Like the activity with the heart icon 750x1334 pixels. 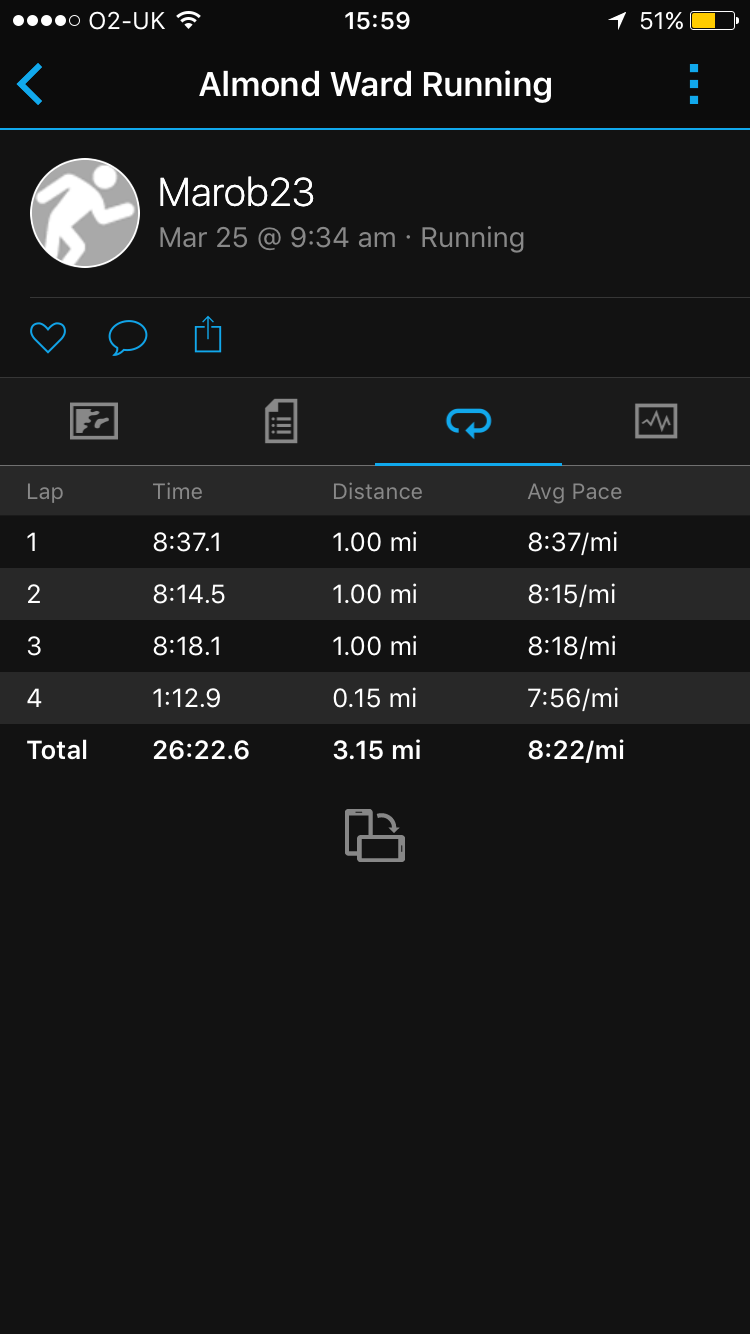pos(47,337)
